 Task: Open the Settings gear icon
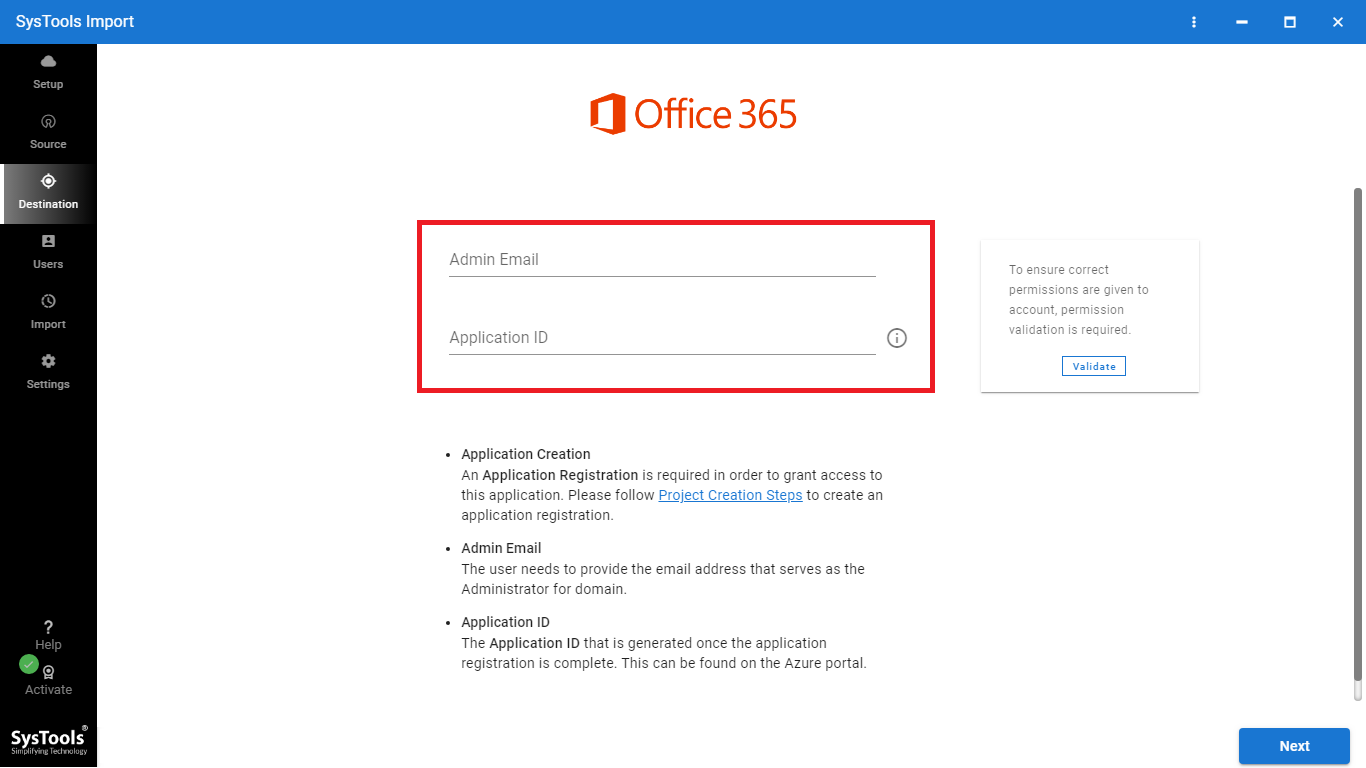(48, 361)
